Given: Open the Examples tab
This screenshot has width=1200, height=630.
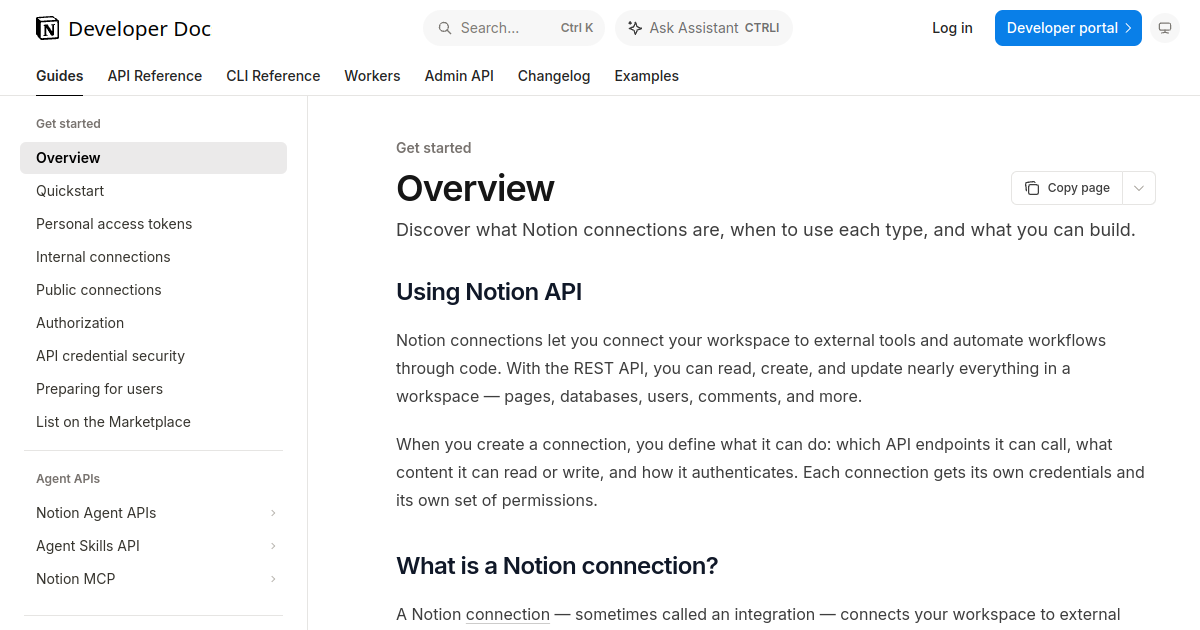Looking at the screenshot, I should point(646,76).
